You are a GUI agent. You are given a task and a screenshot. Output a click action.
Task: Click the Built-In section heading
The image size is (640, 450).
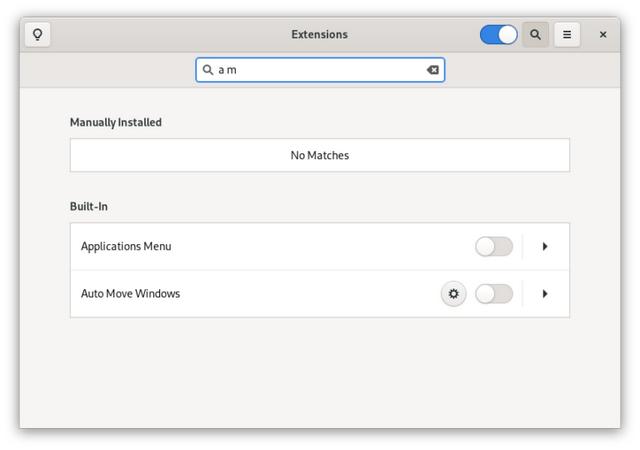tap(89, 206)
